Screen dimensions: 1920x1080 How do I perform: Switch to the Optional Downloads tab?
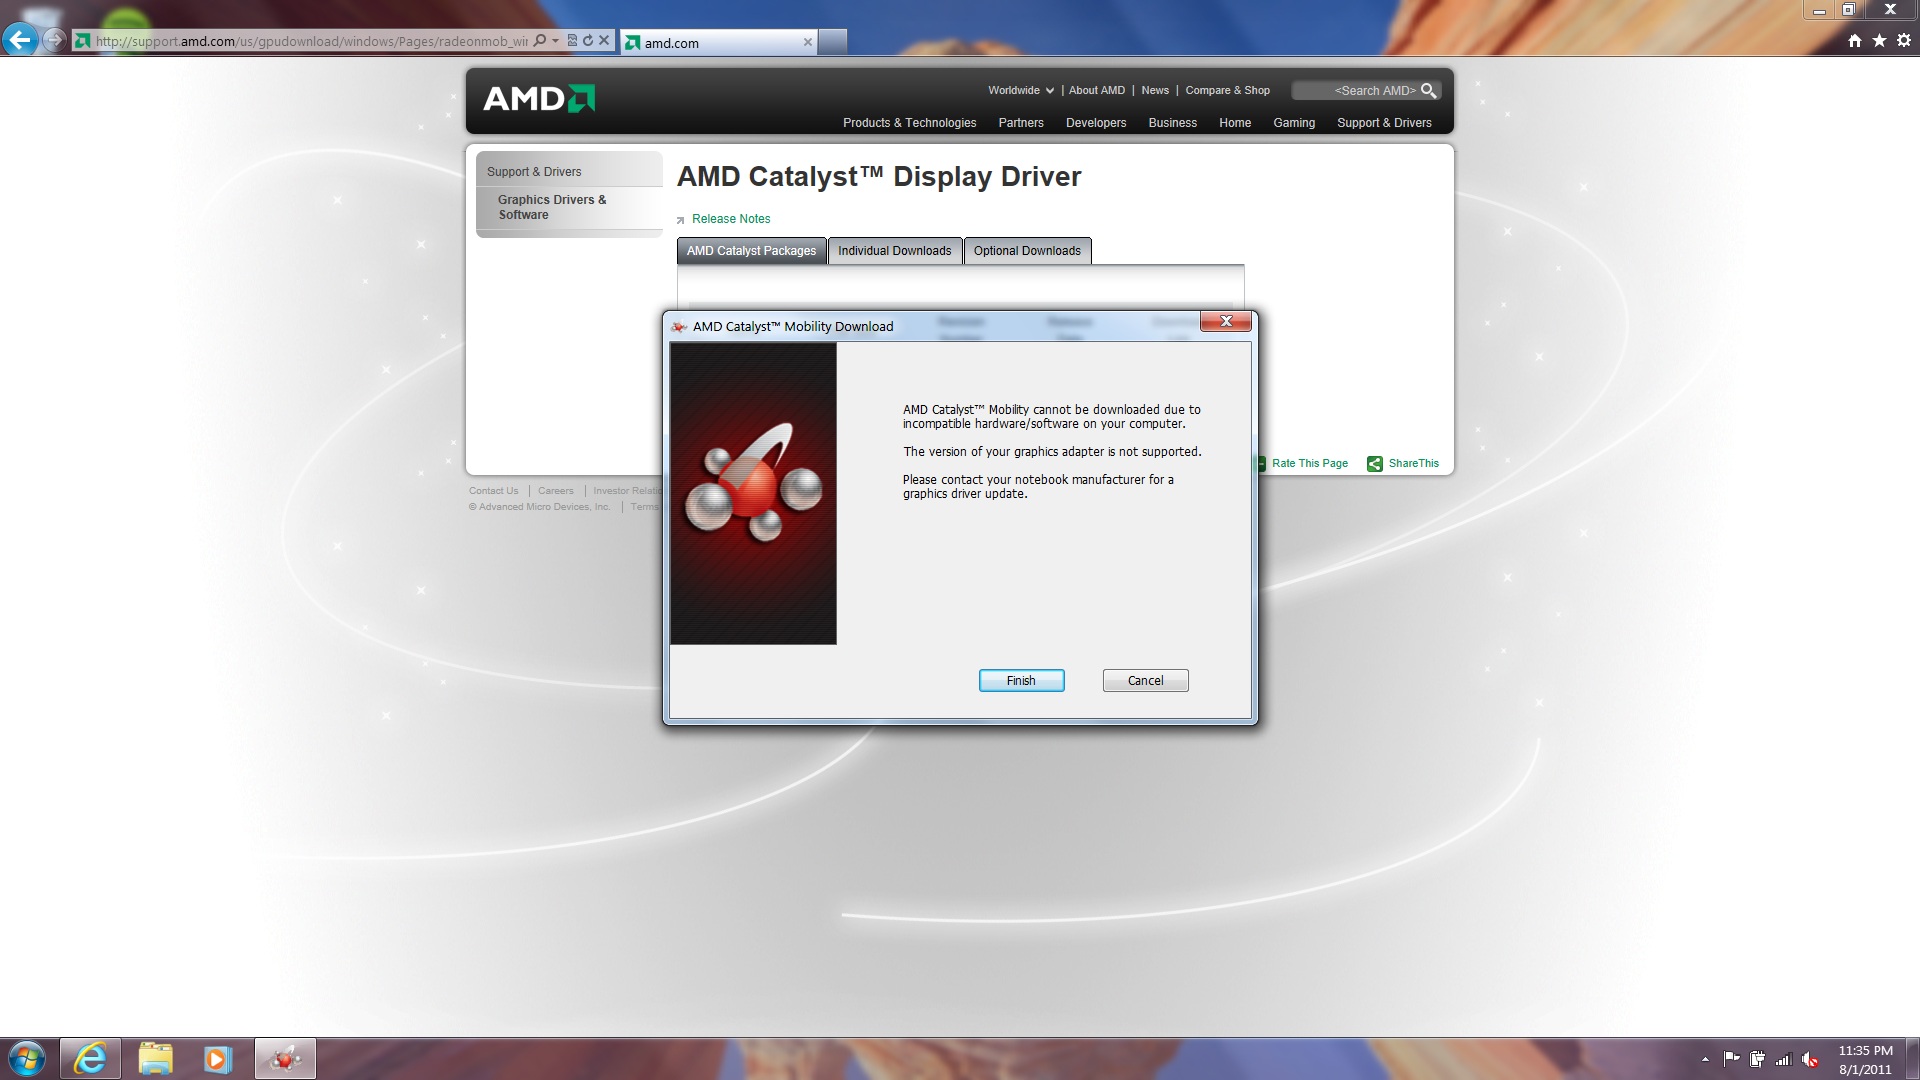coord(1027,251)
